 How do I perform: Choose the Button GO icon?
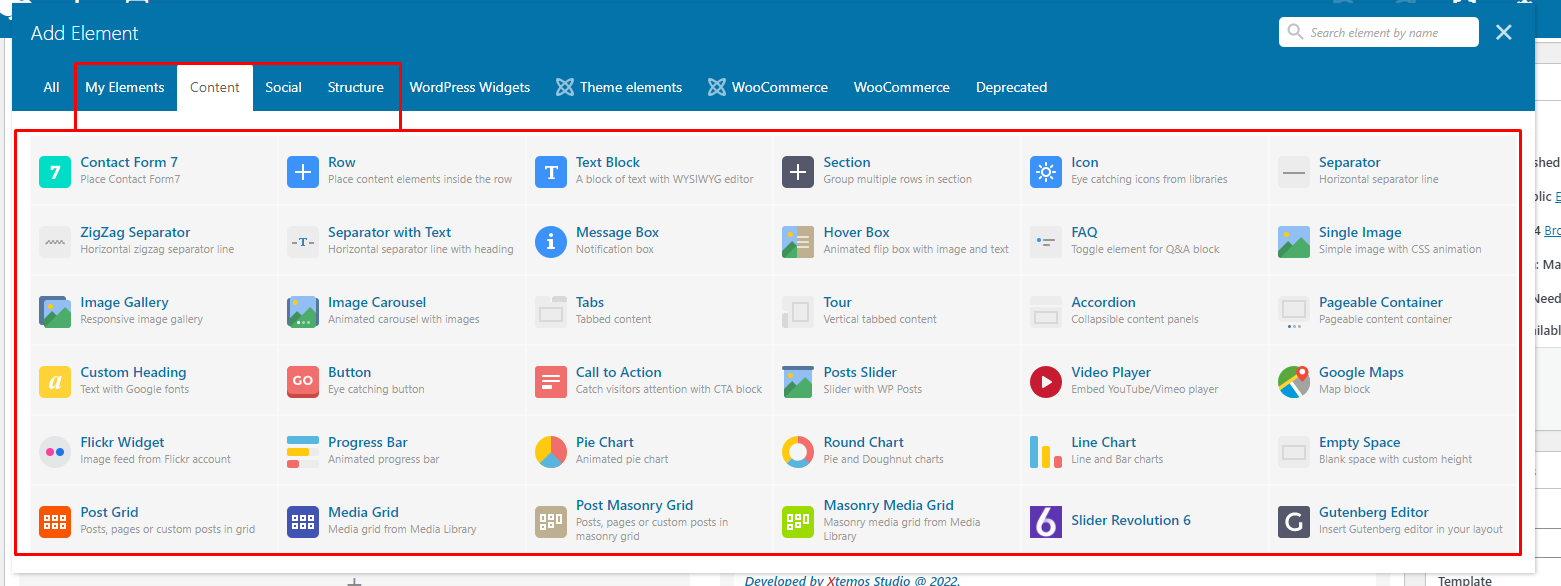pyautogui.click(x=303, y=382)
